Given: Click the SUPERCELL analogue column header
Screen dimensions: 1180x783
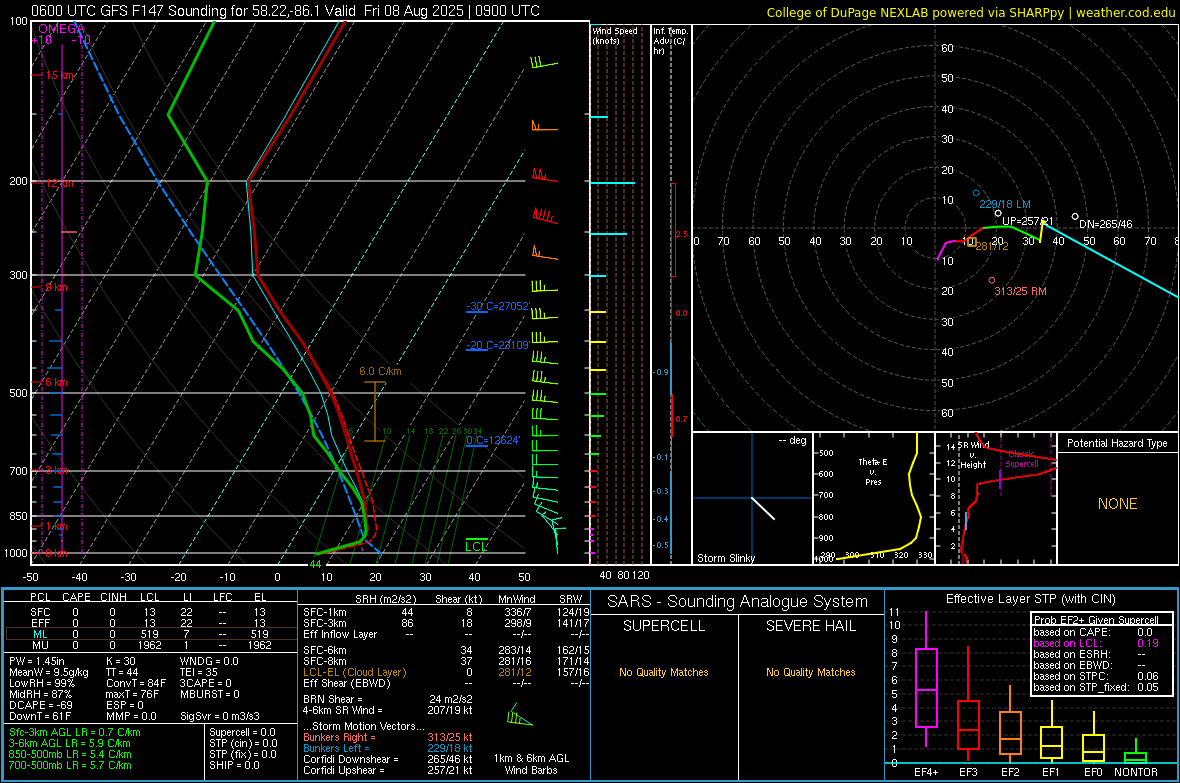Looking at the screenshot, I should point(664,626).
